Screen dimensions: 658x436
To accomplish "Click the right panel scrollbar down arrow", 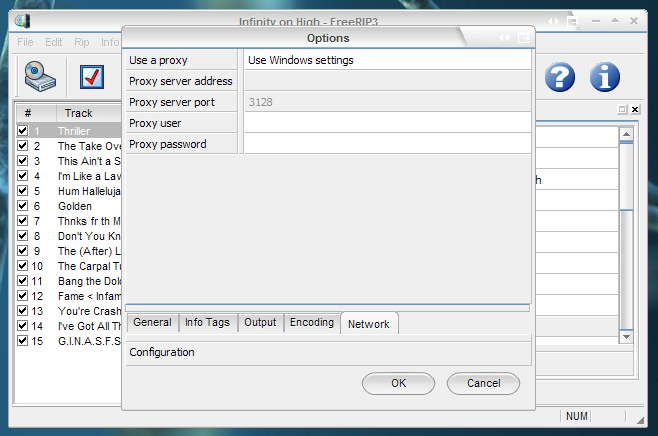I will click(627, 337).
